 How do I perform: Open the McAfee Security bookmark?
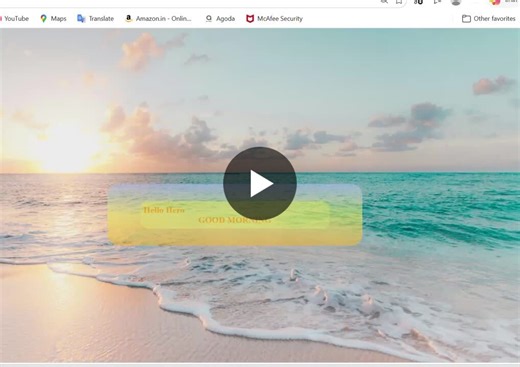coord(274,19)
